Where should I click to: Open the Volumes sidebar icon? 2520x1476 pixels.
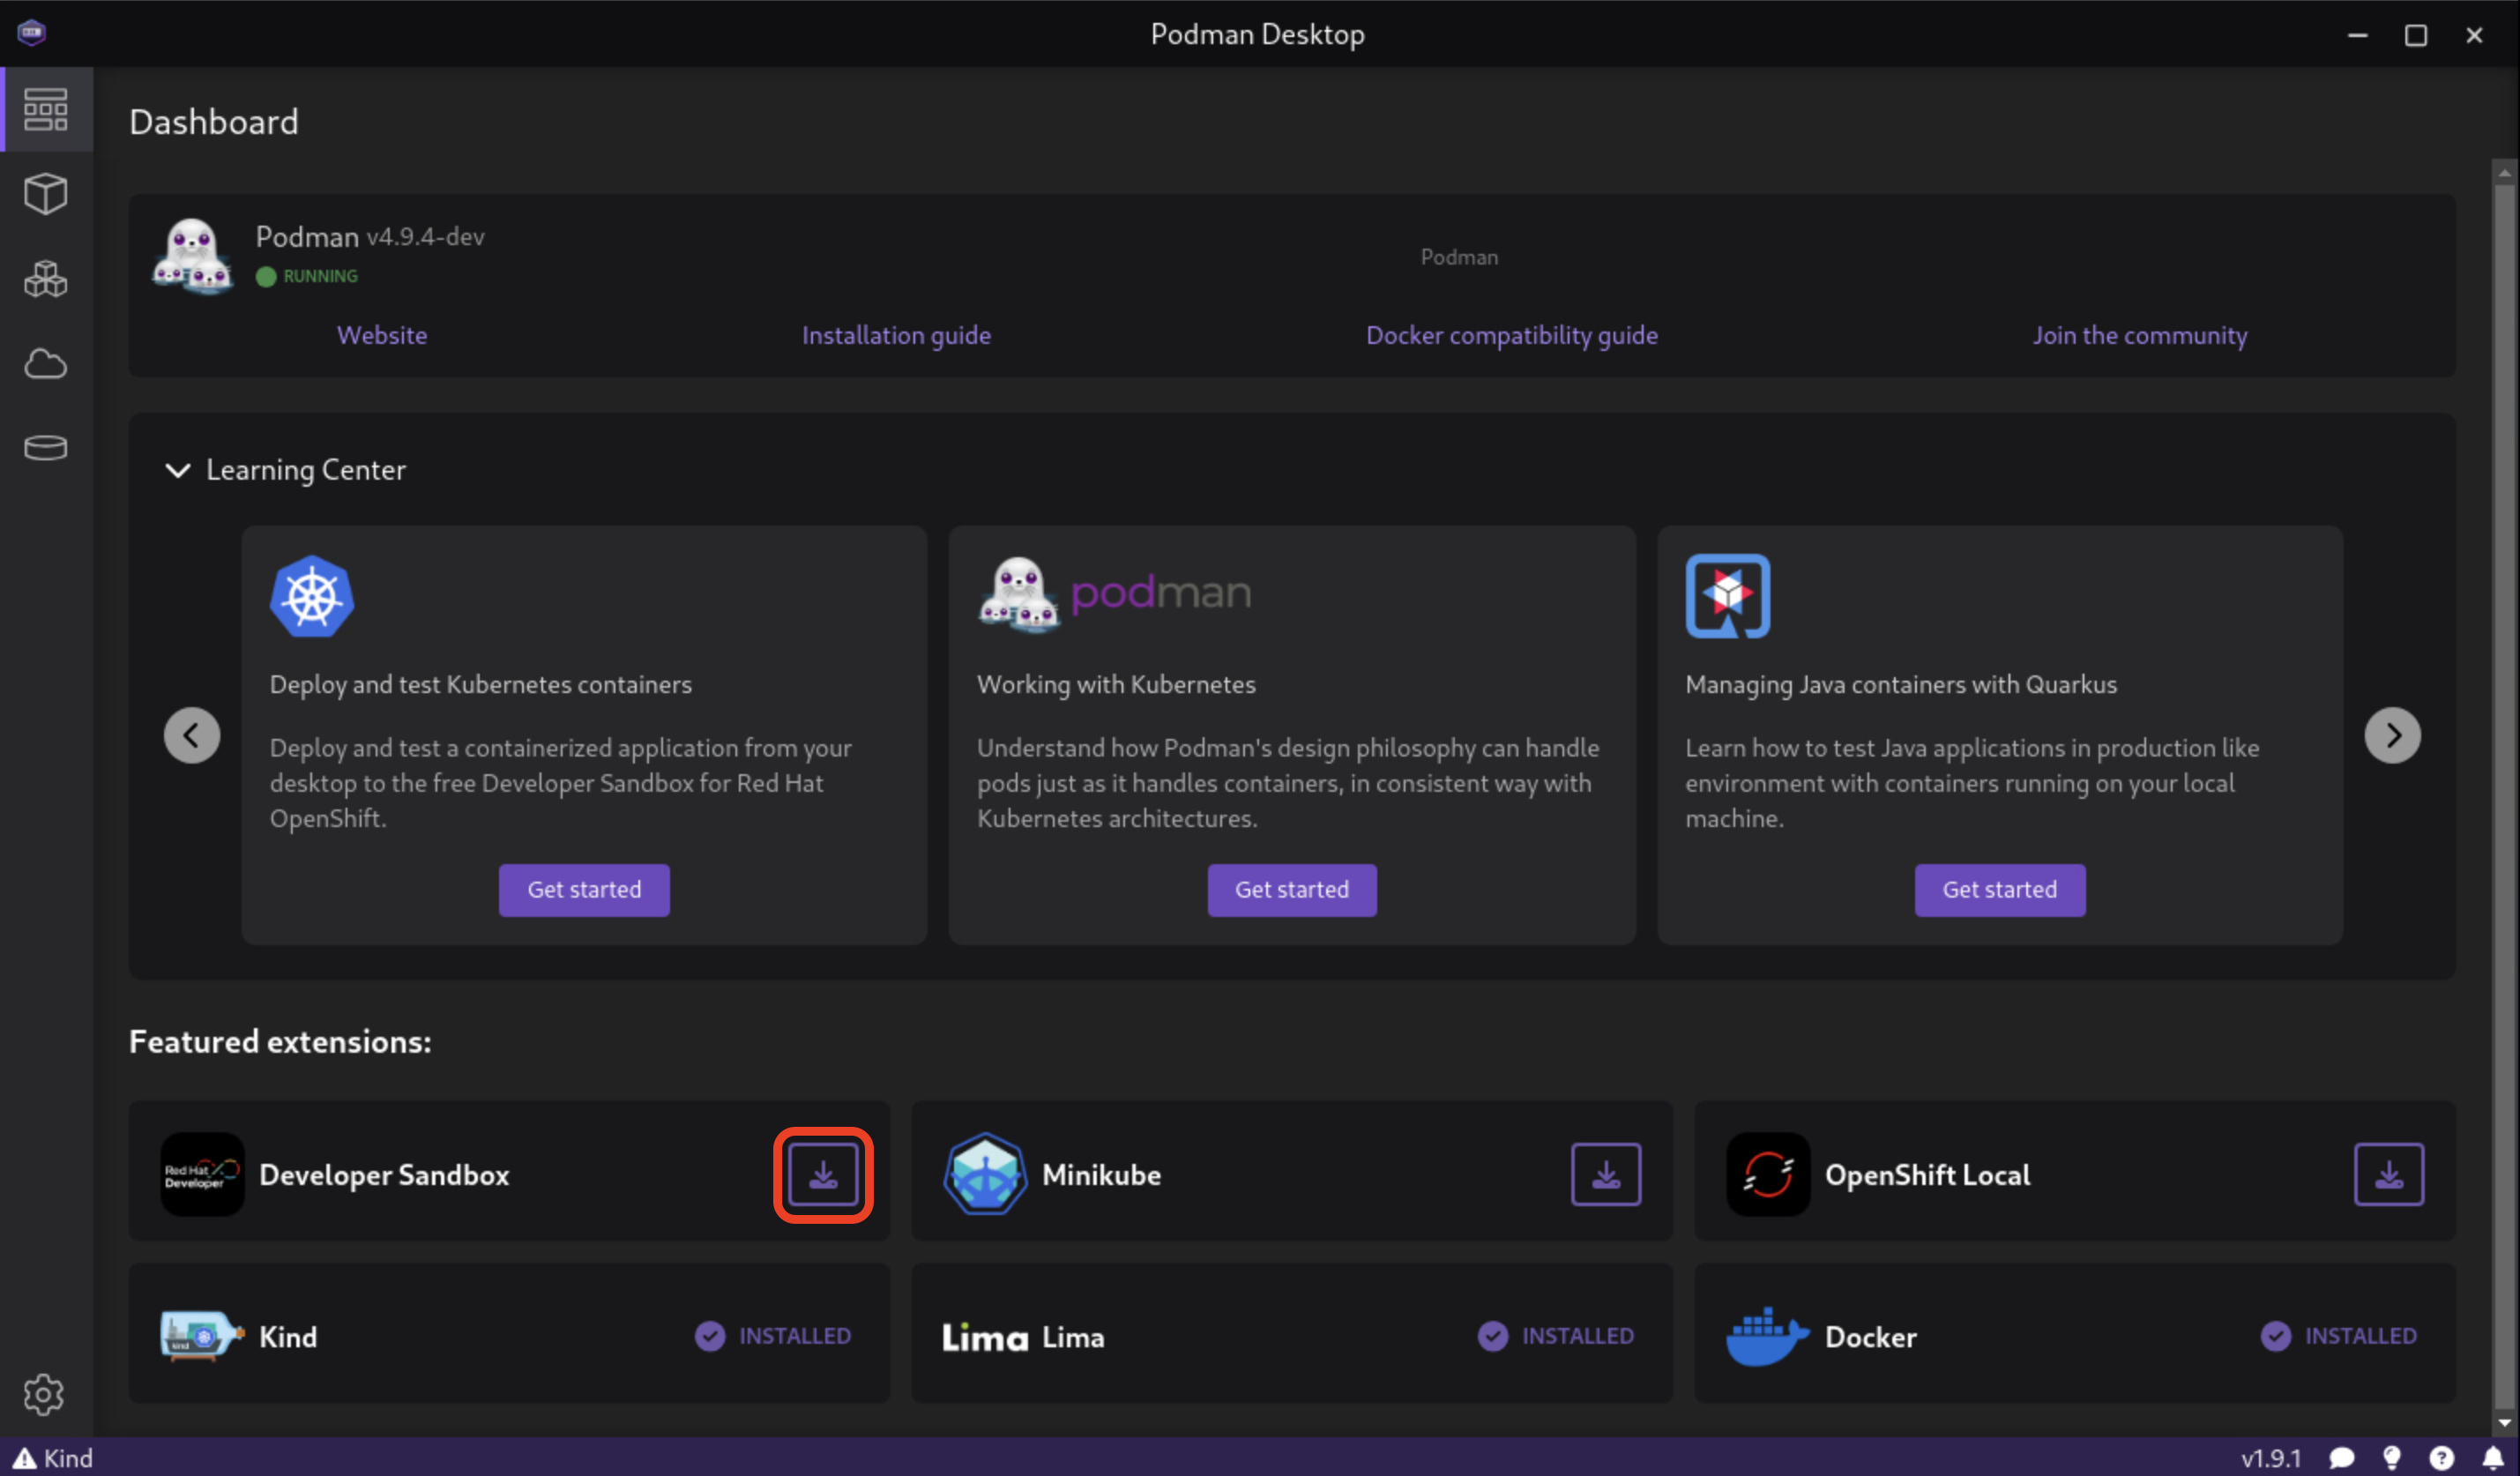[46, 447]
